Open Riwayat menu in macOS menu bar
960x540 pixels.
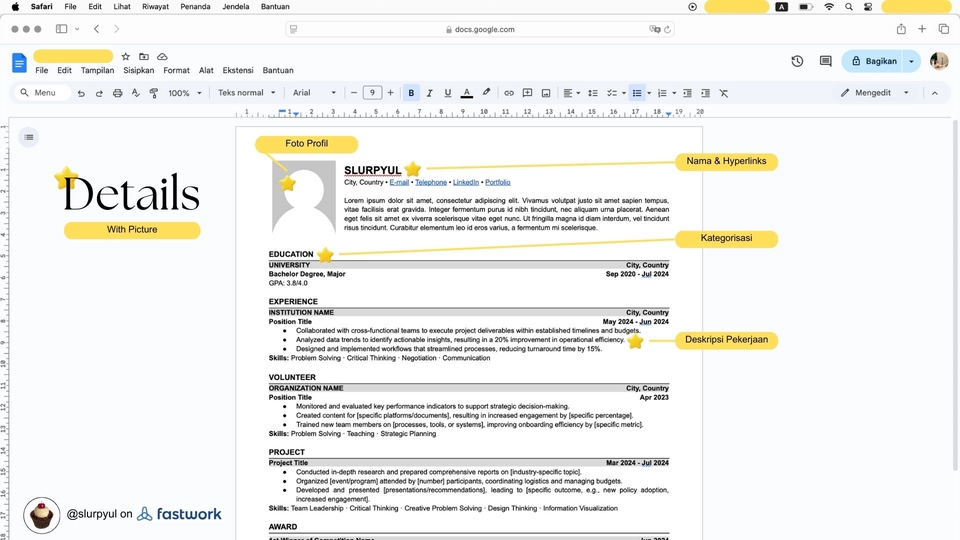click(156, 7)
